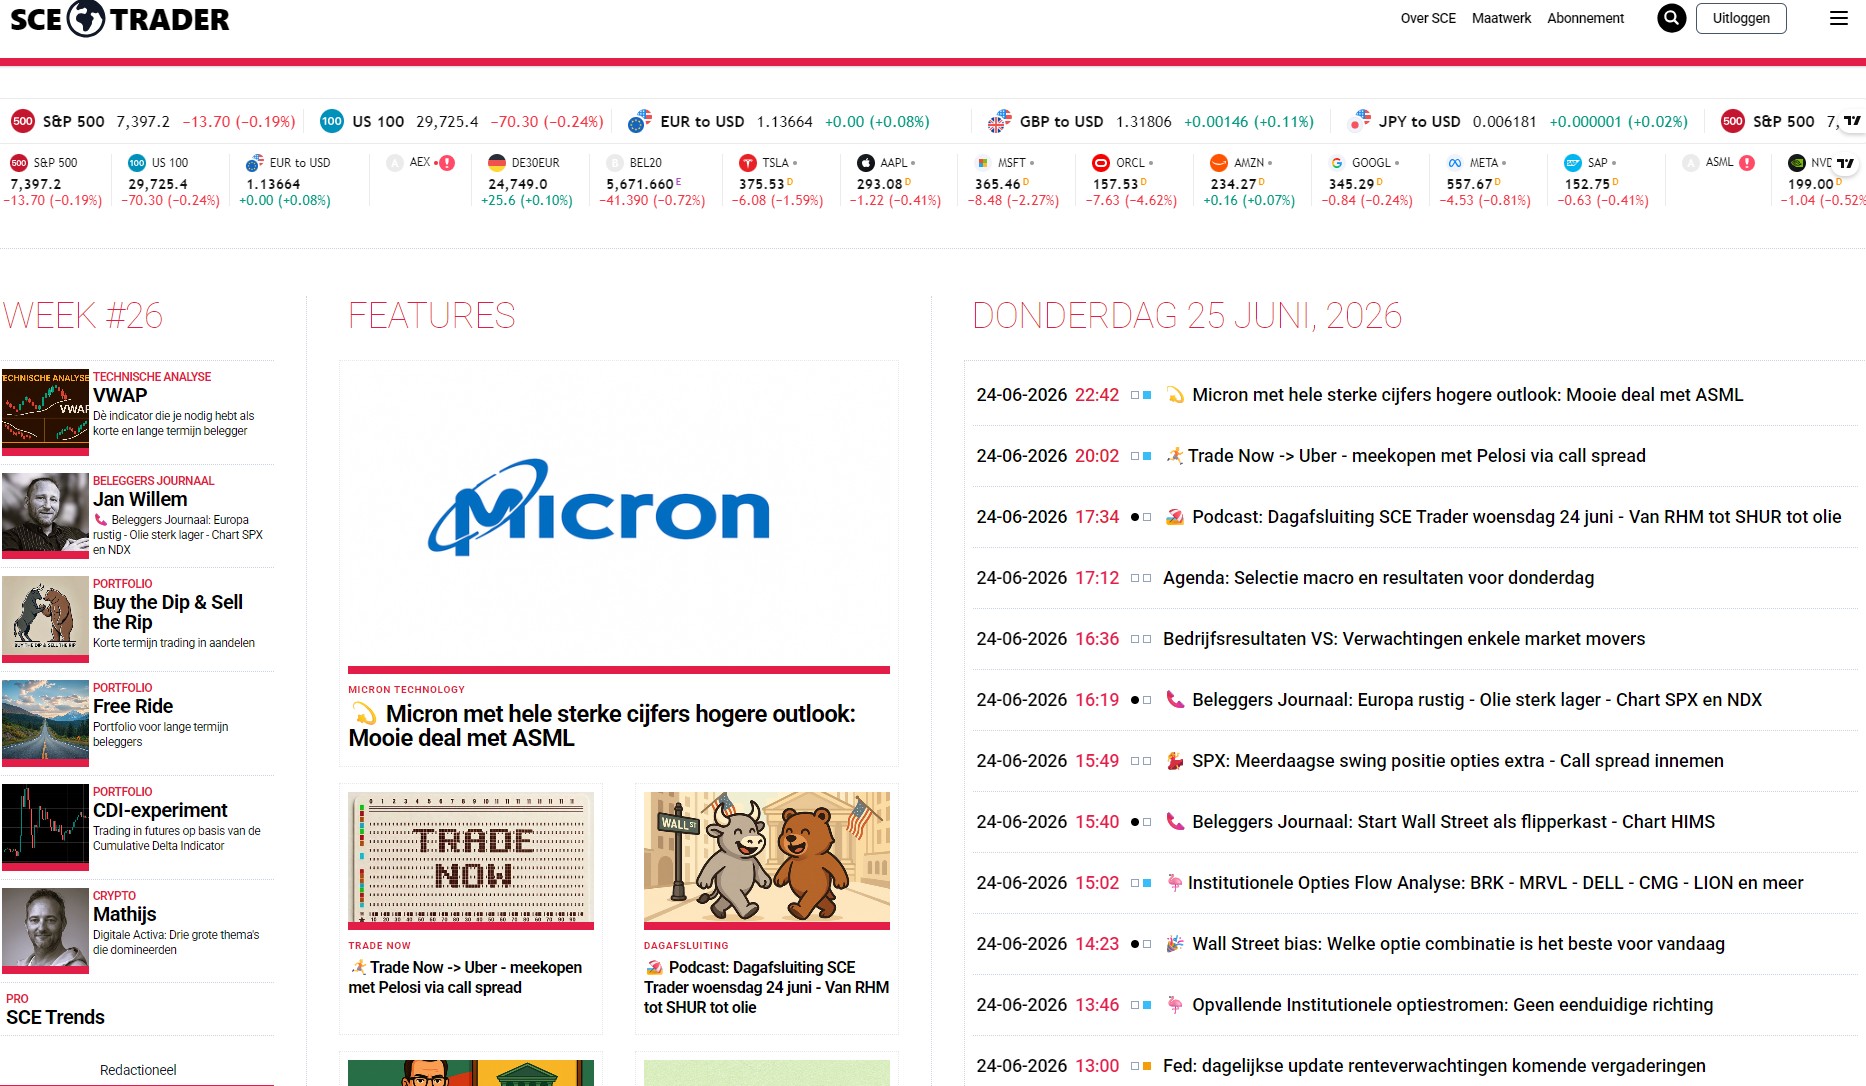Image resolution: width=1866 pixels, height=1086 pixels.
Task: Click JPY to USD flag icon in ticker
Action: [x=1359, y=121]
